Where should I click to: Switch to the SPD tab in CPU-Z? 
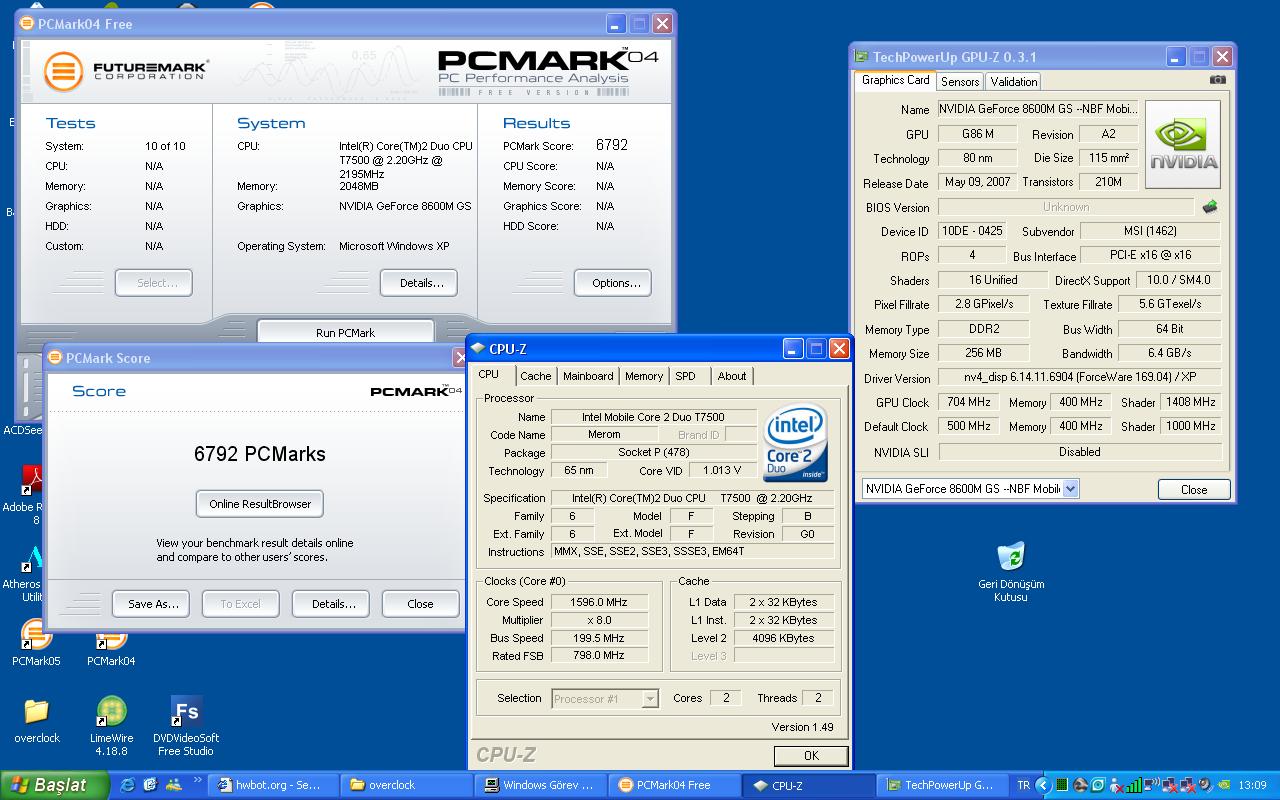click(685, 376)
